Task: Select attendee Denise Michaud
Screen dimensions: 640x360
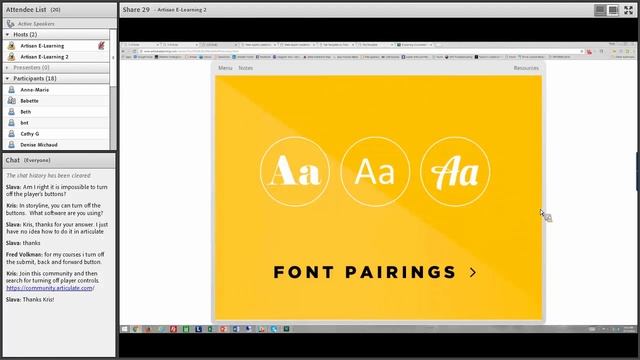Action: coord(39,144)
